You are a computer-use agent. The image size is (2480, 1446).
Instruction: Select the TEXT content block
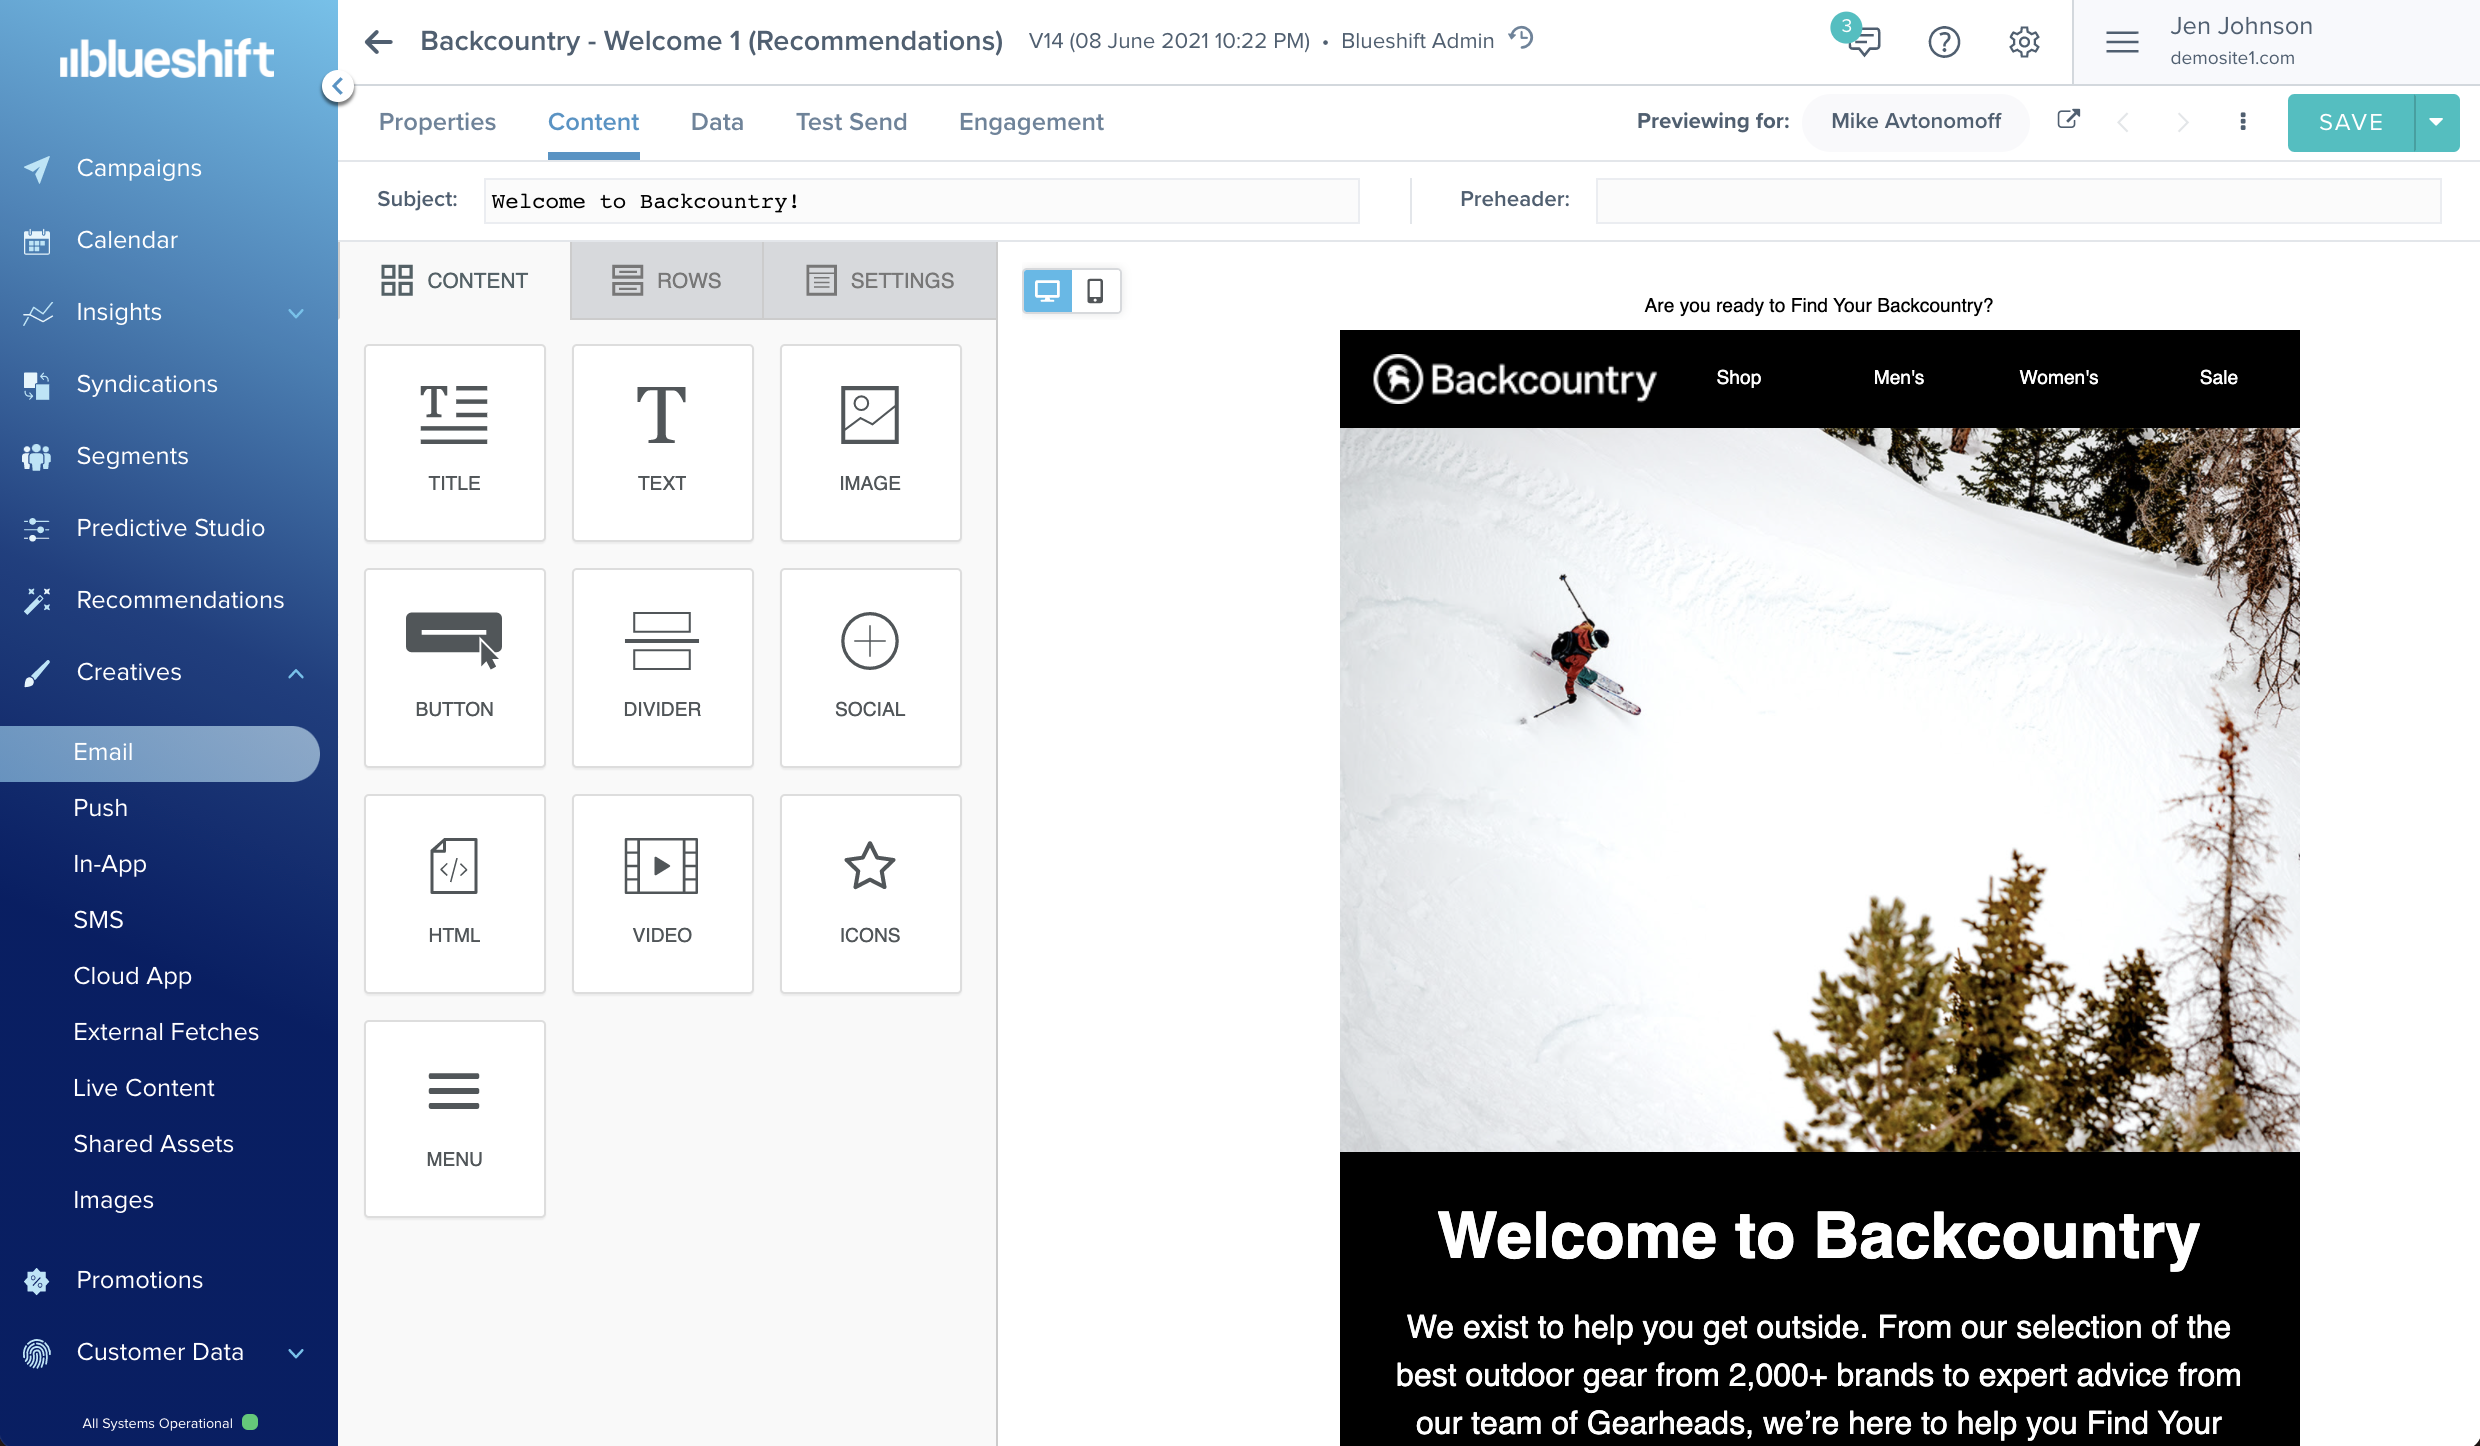(x=662, y=443)
